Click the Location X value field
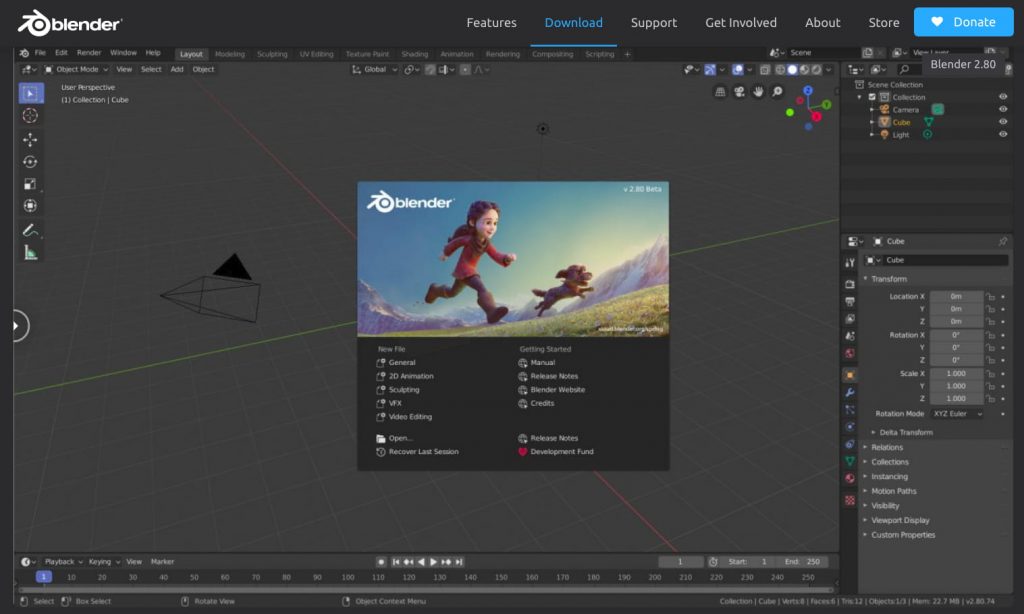 [x=956, y=296]
